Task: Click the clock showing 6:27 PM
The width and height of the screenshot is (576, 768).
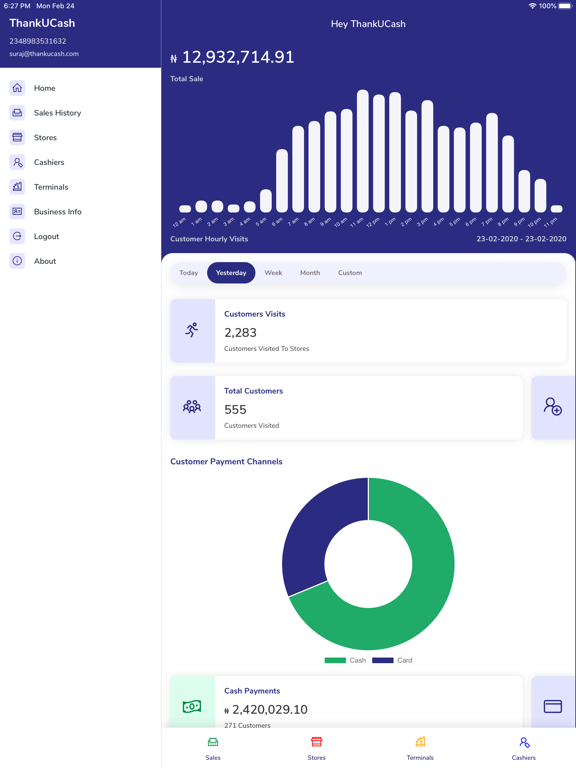Action: [x=17, y=6]
